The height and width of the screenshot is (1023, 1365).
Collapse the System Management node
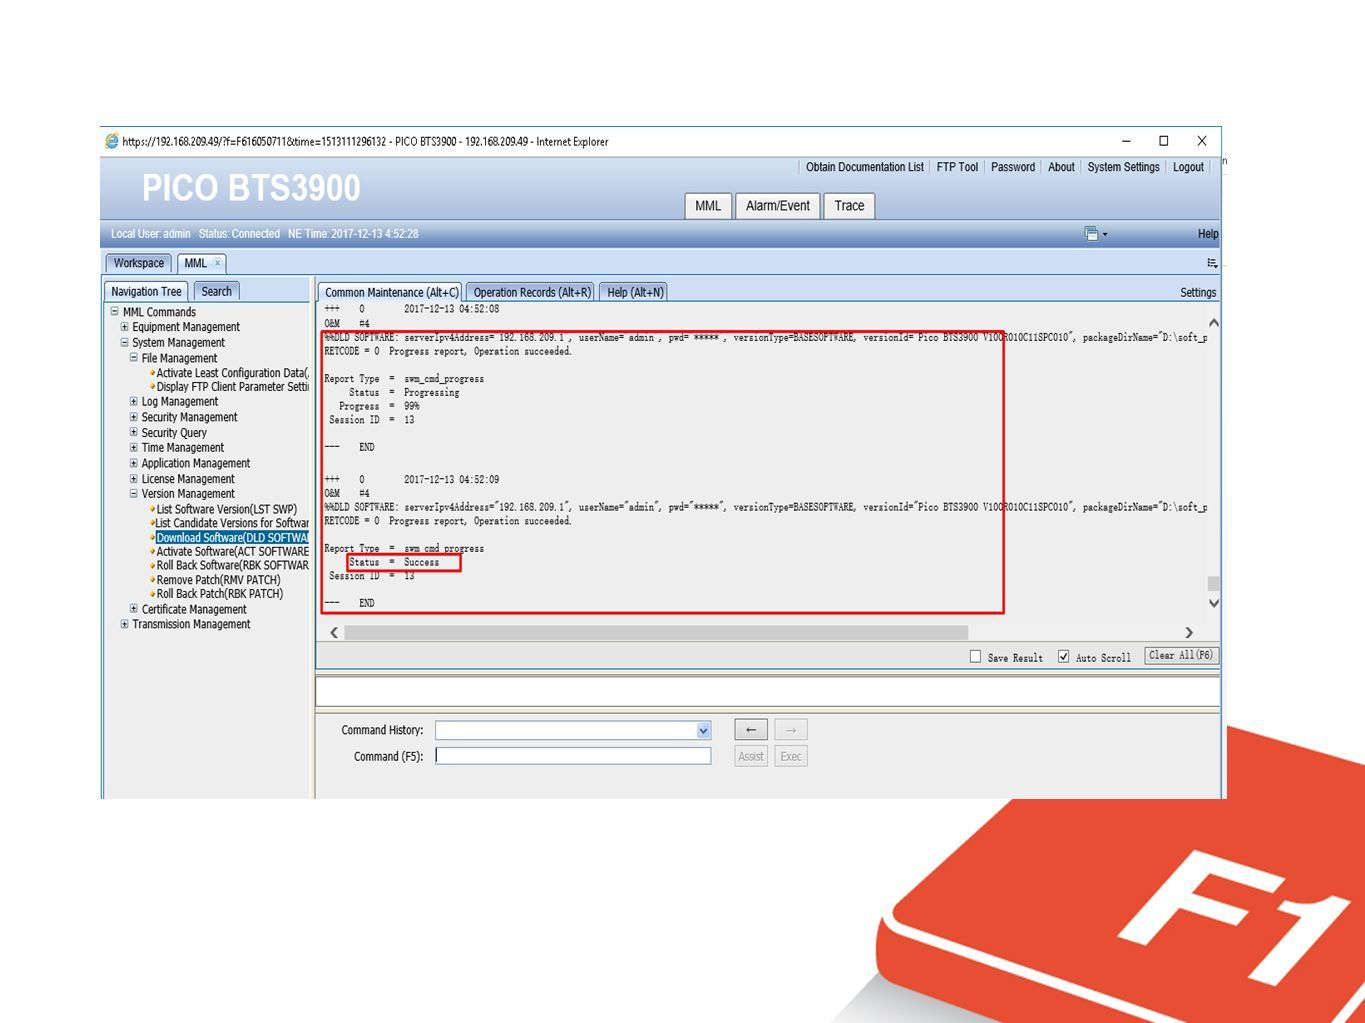point(124,342)
